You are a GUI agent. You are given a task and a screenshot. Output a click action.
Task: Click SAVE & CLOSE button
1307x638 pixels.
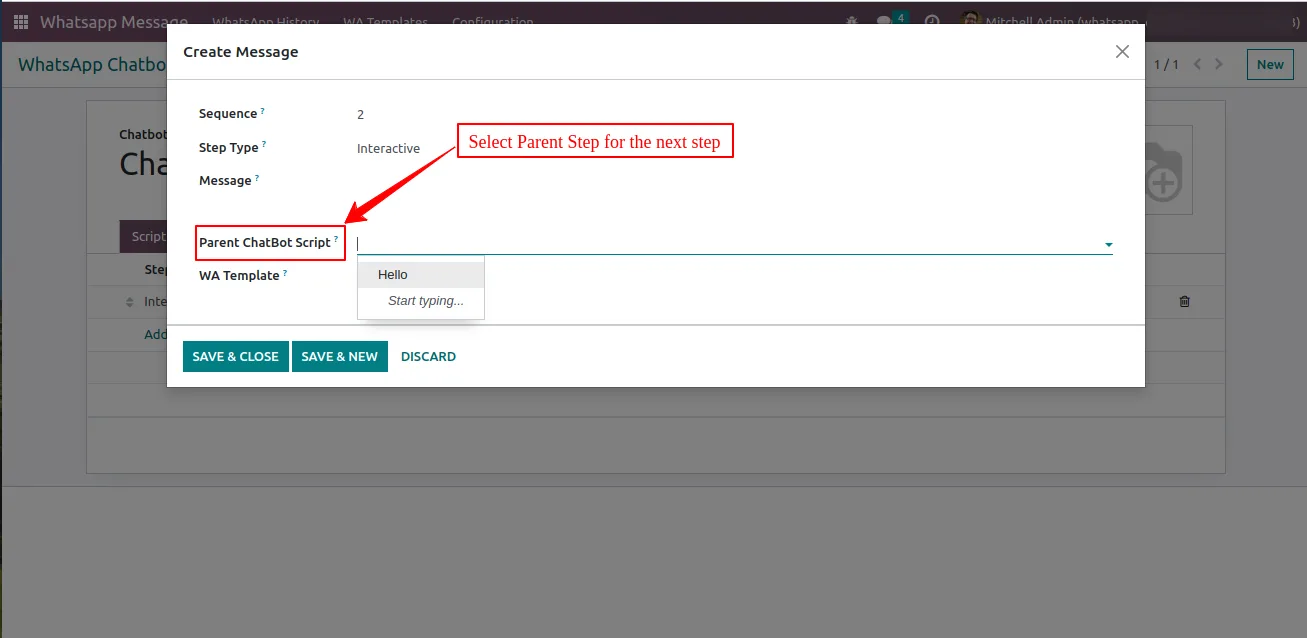[236, 356]
